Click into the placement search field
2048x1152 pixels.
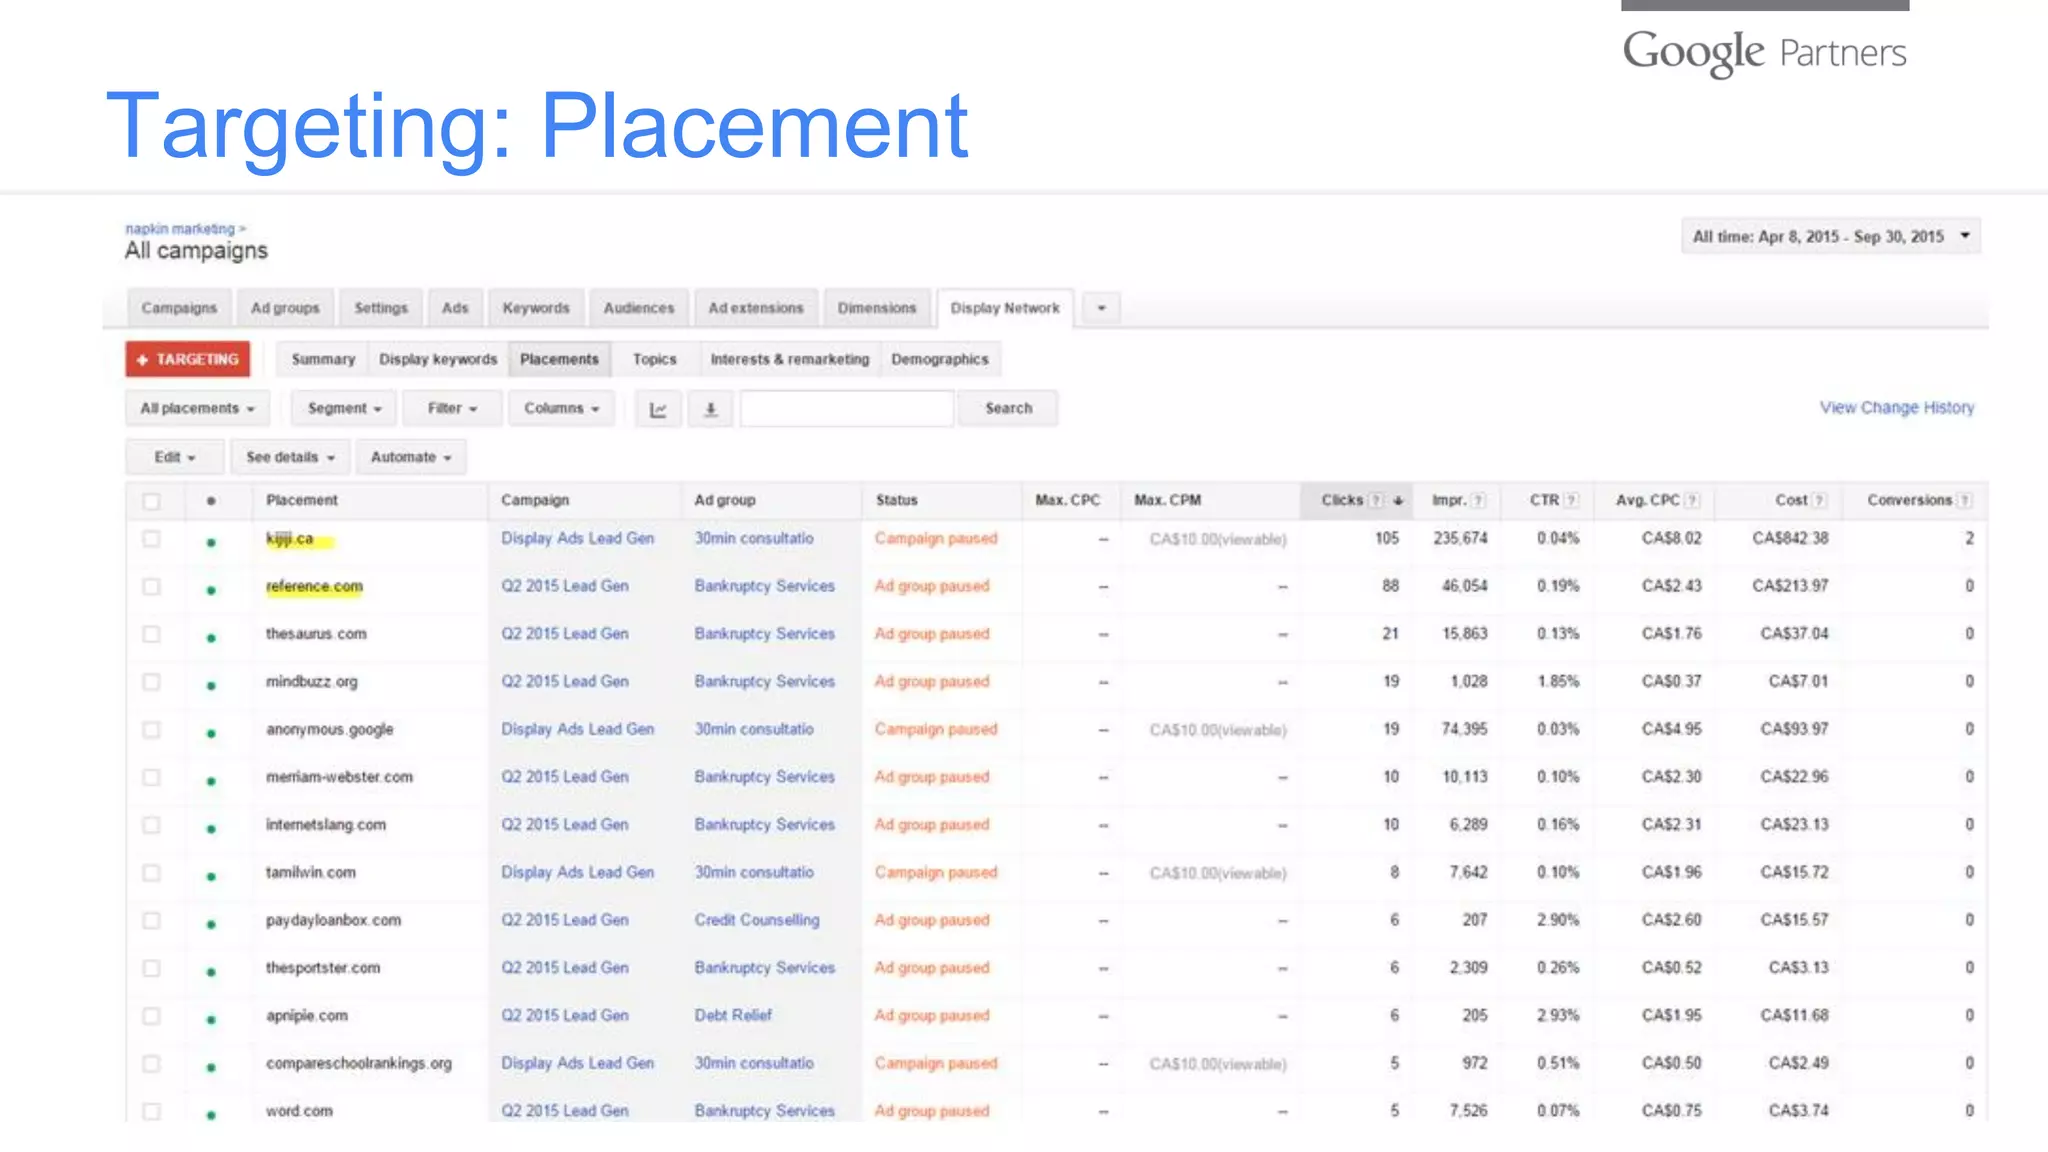point(846,409)
